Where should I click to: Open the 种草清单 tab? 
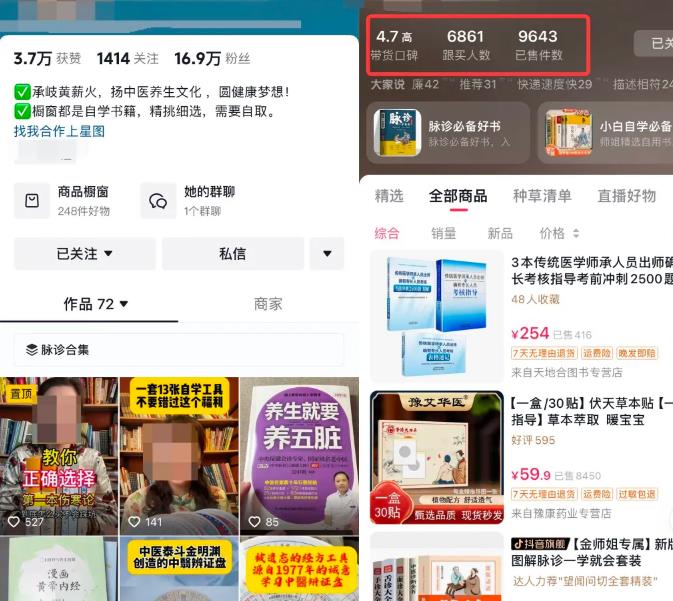pyautogui.click(x=542, y=196)
